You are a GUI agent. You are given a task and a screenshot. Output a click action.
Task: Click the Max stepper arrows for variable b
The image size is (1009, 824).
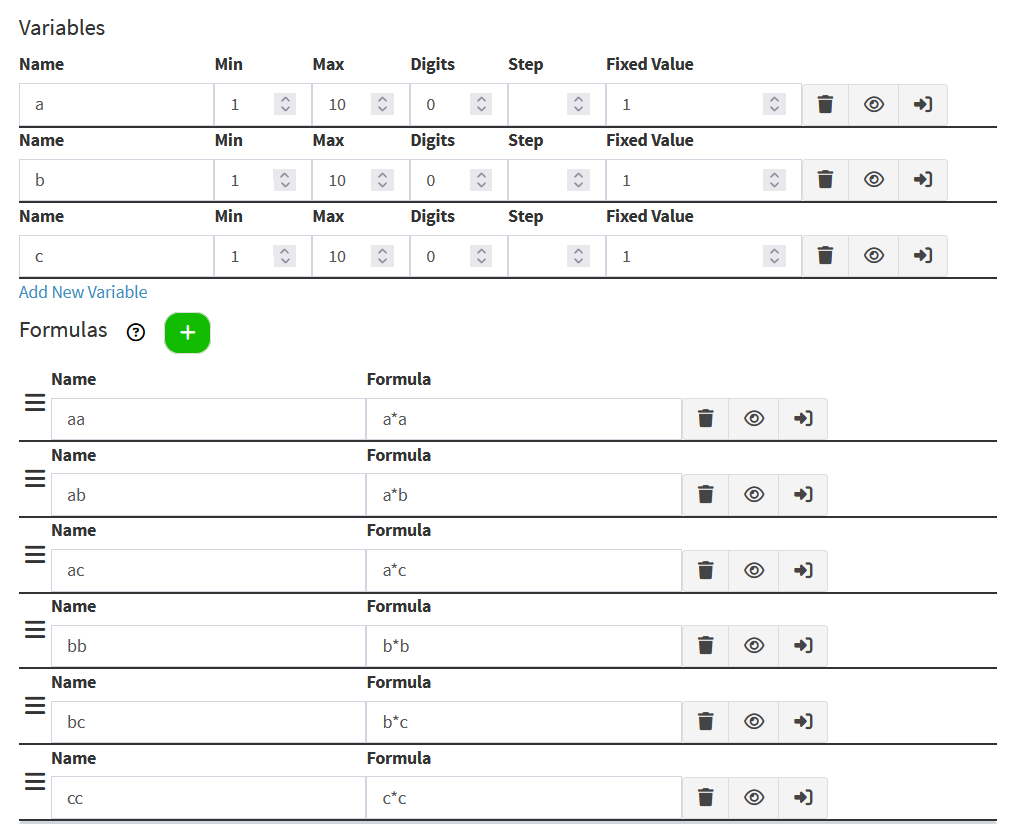pos(382,180)
